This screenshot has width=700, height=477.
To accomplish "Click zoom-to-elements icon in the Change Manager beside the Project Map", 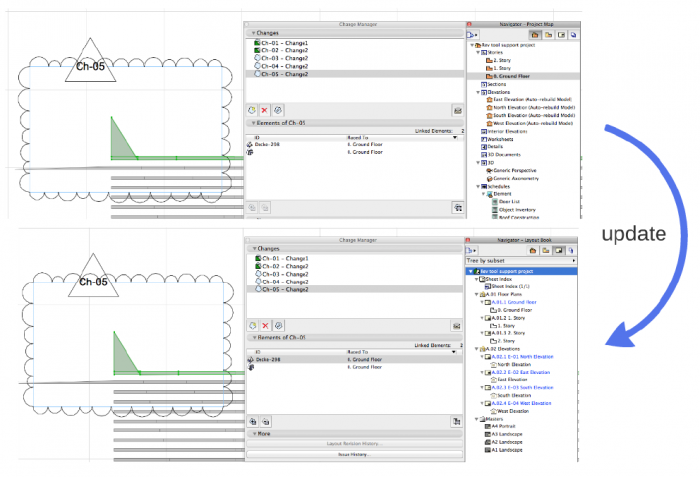I will [x=458, y=208].
